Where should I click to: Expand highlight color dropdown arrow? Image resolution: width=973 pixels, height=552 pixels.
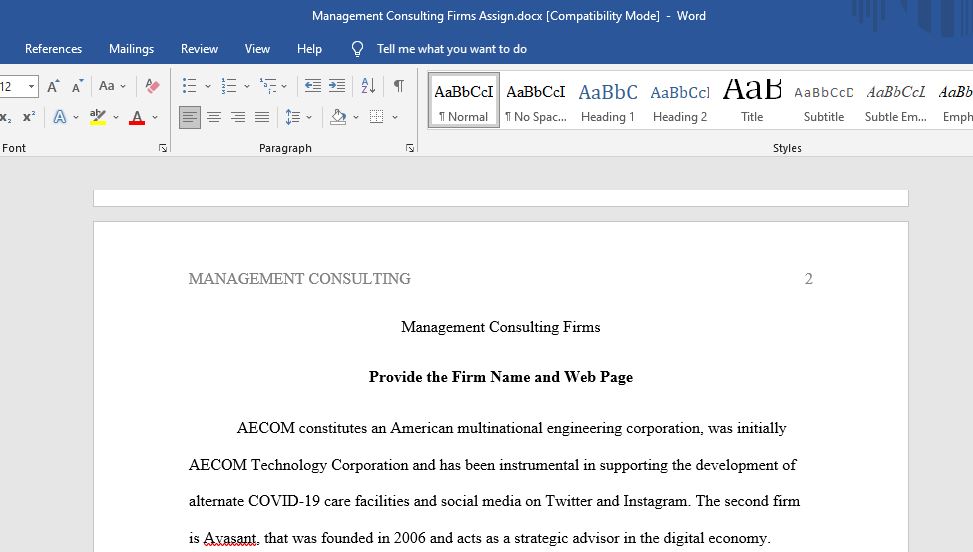(x=115, y=117)
